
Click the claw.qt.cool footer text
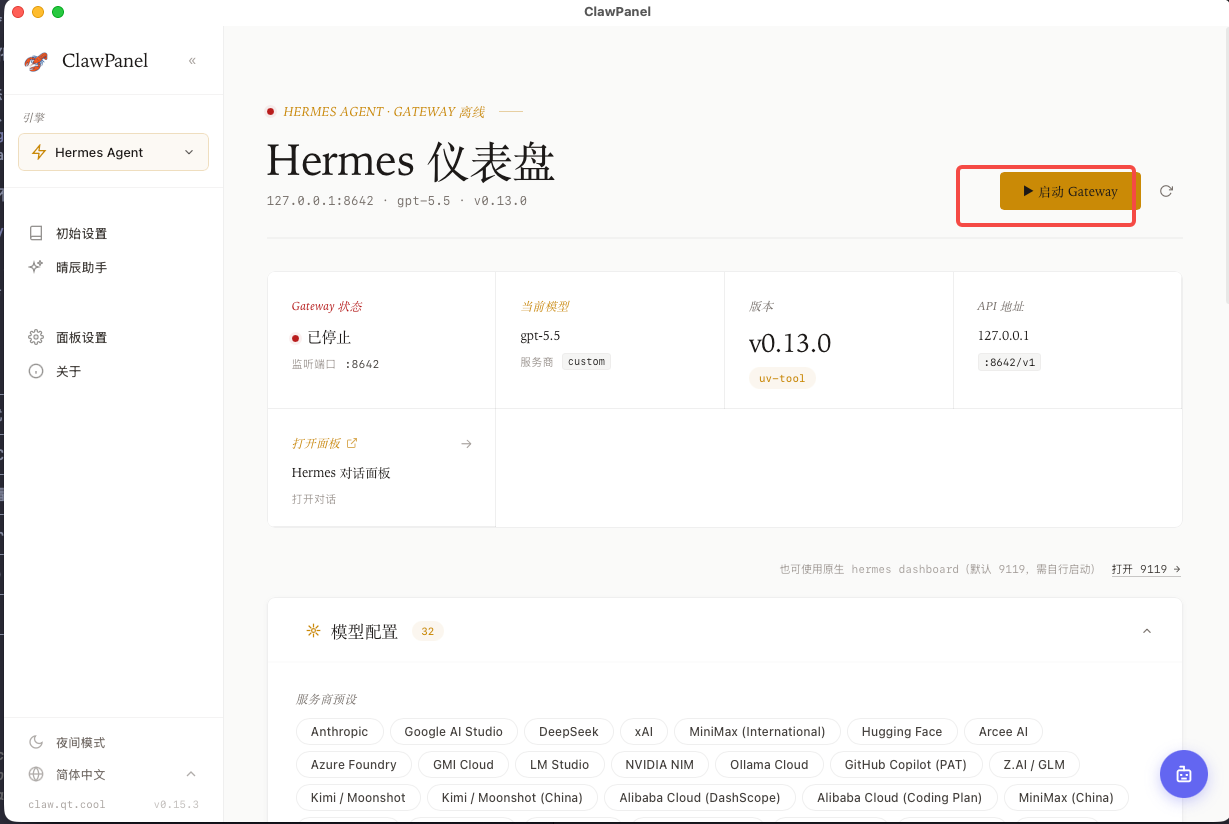(x=67, y=804)
